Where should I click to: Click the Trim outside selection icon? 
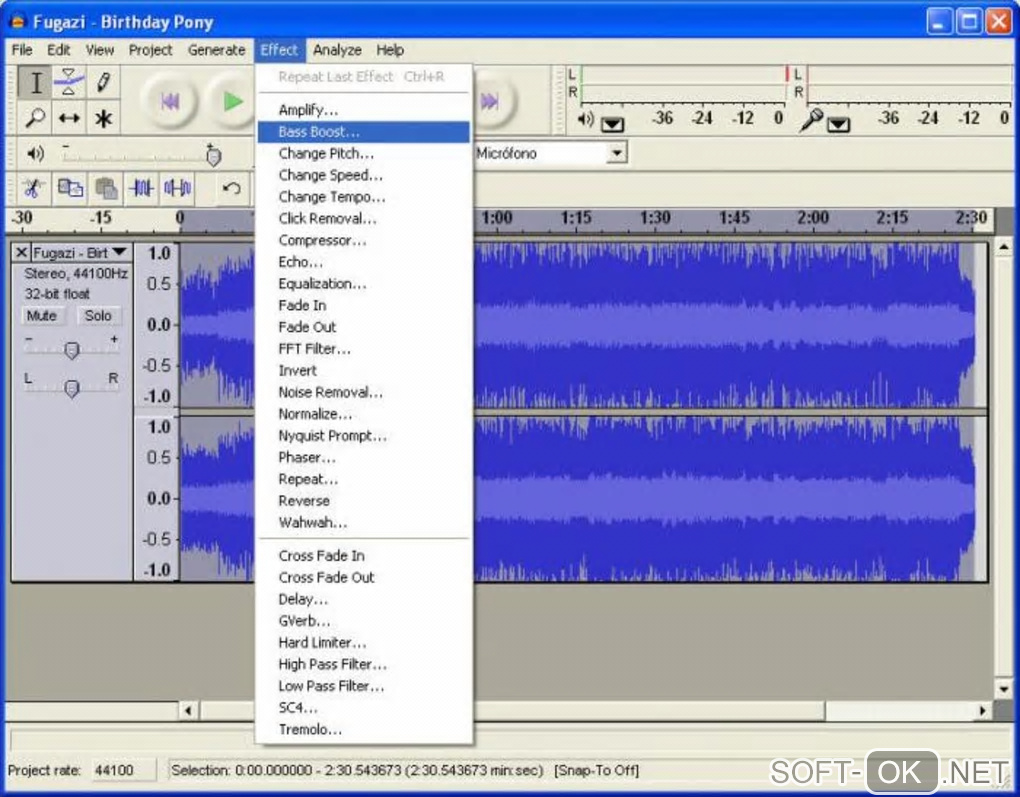click(x=142, y=187)
